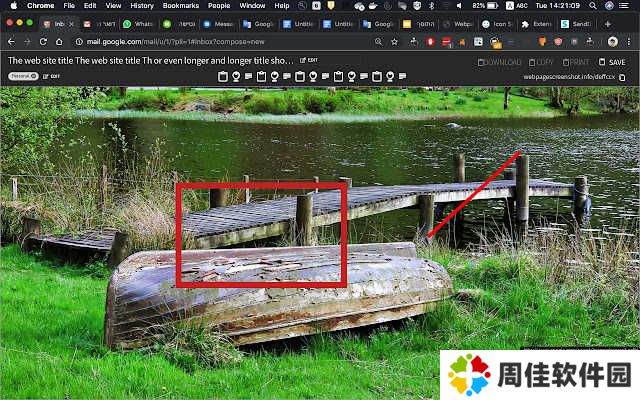The height and width of the screenshot is (400, 640).
Task: Click the COPY button beside DOWNLOAD
Action: 541,62
